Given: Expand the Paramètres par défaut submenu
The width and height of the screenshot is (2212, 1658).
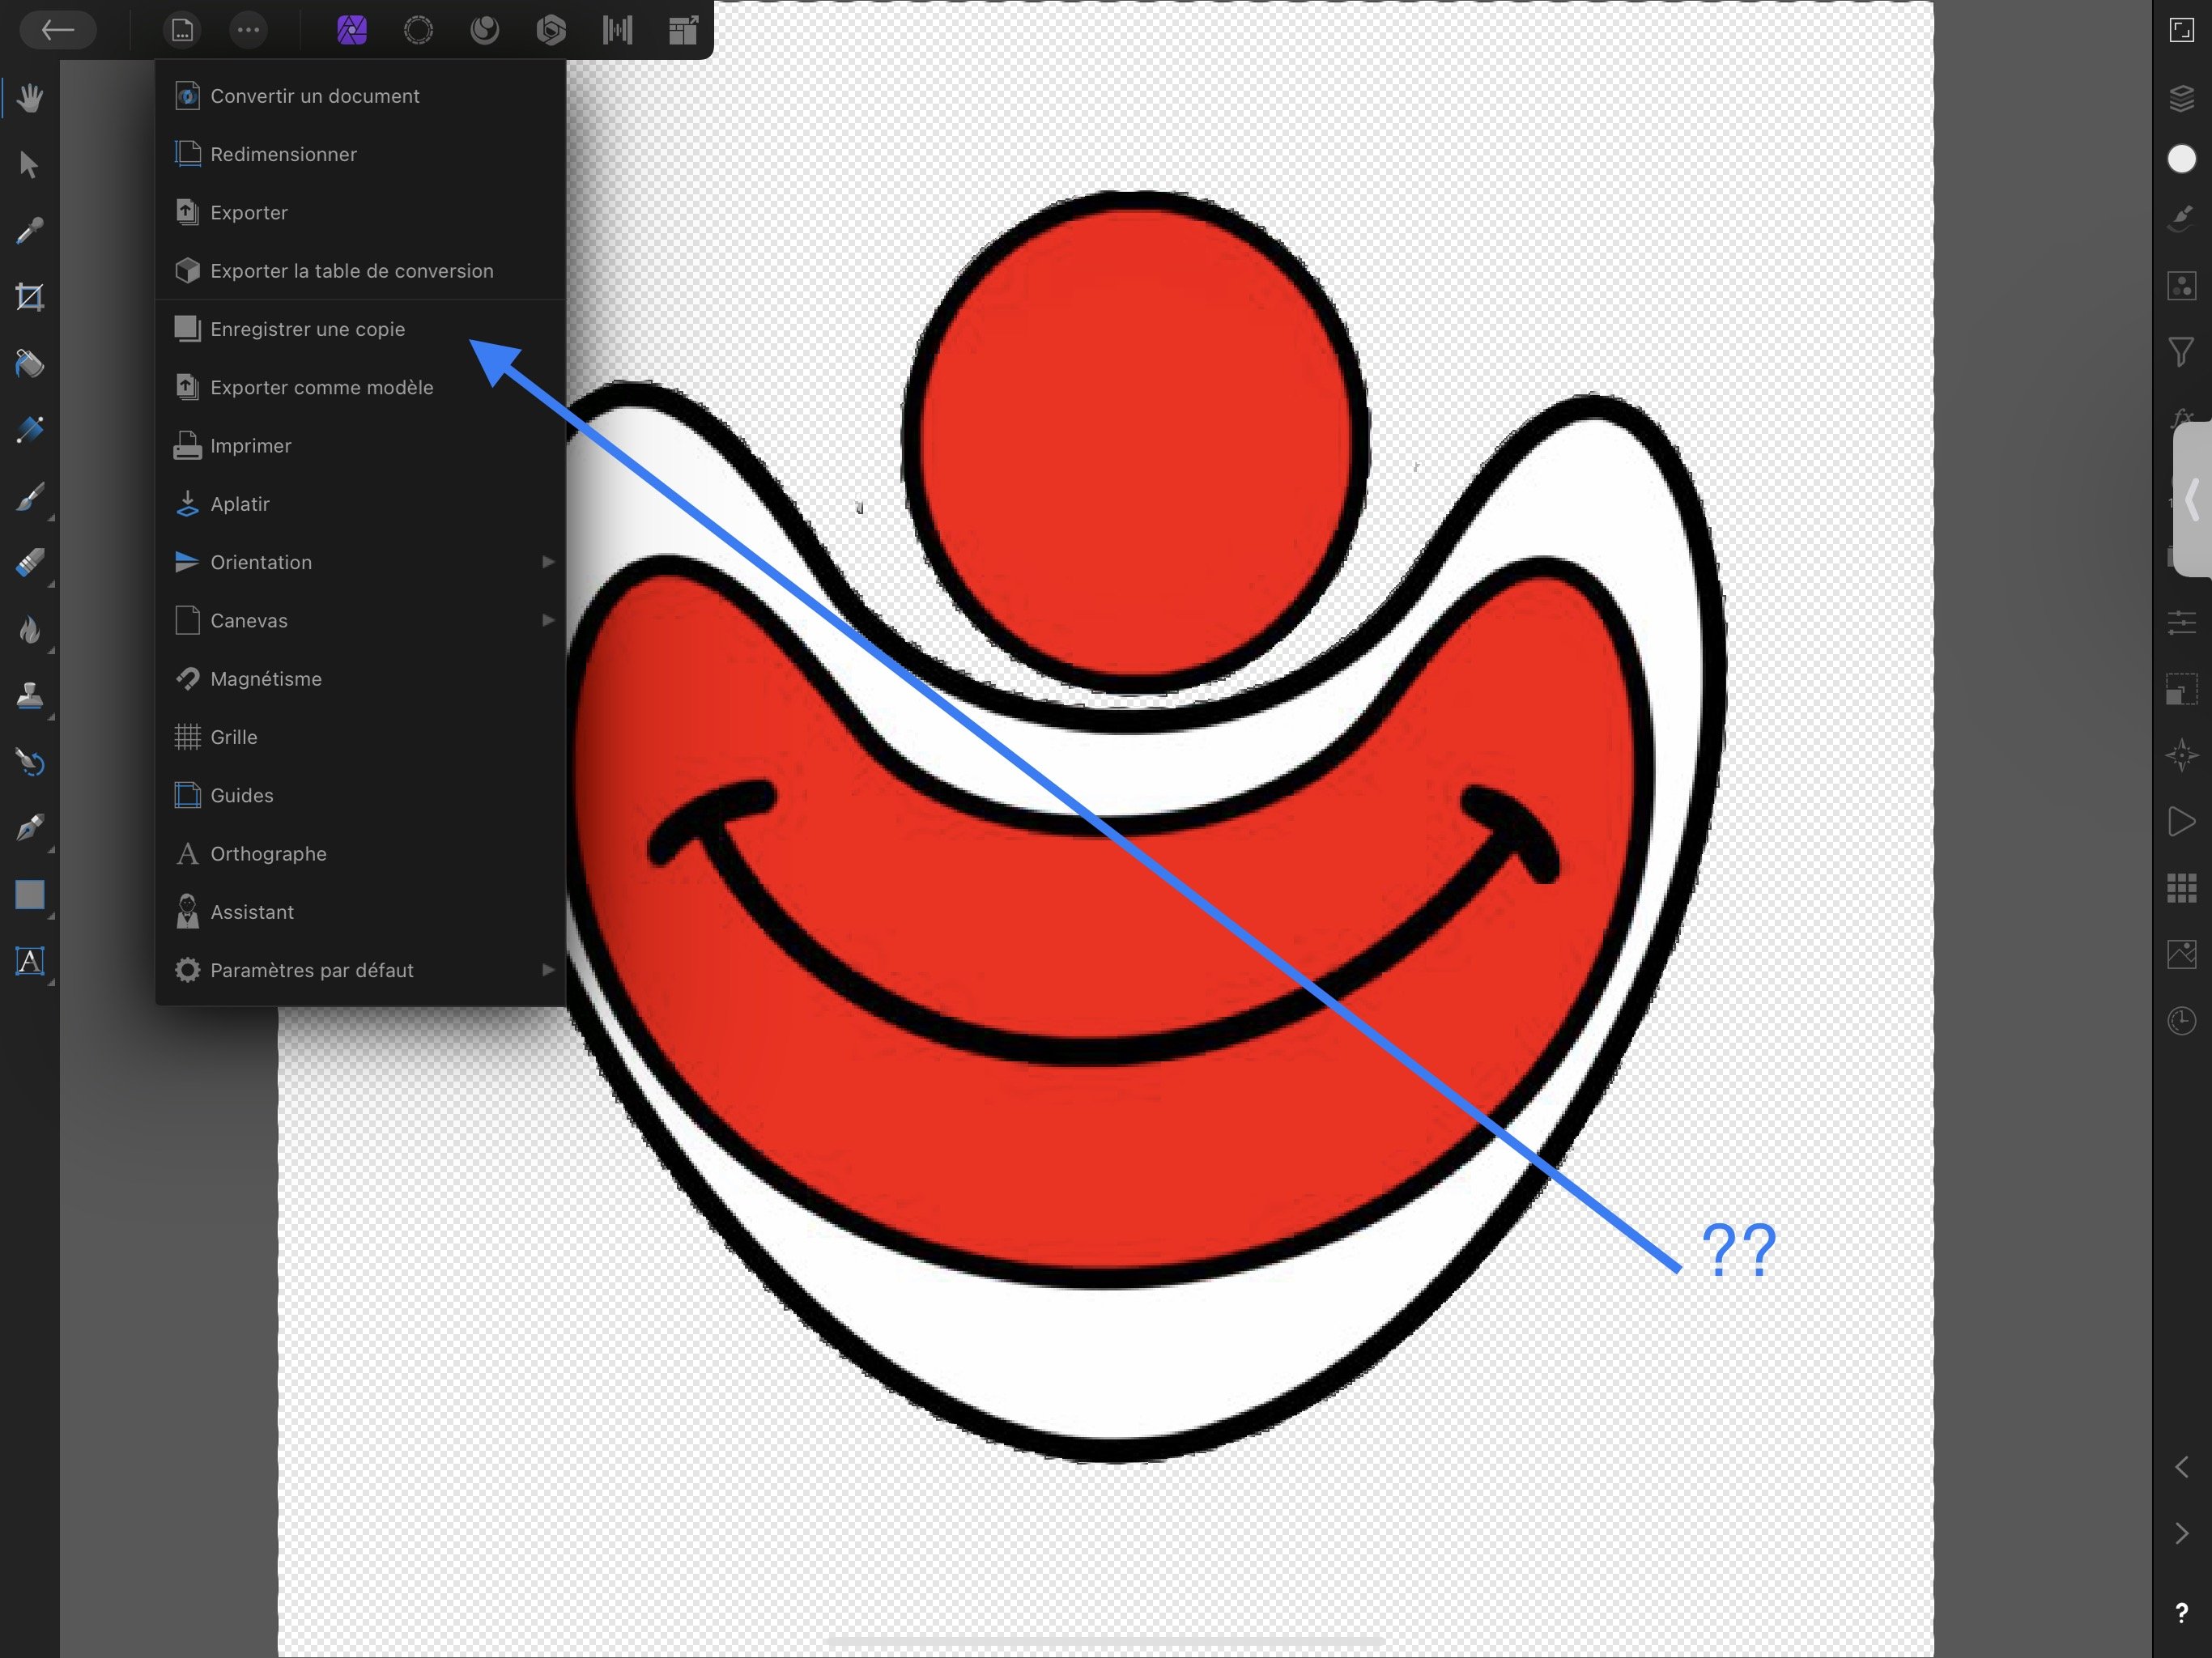Looking at the screenshot, I should click(361, 970).
